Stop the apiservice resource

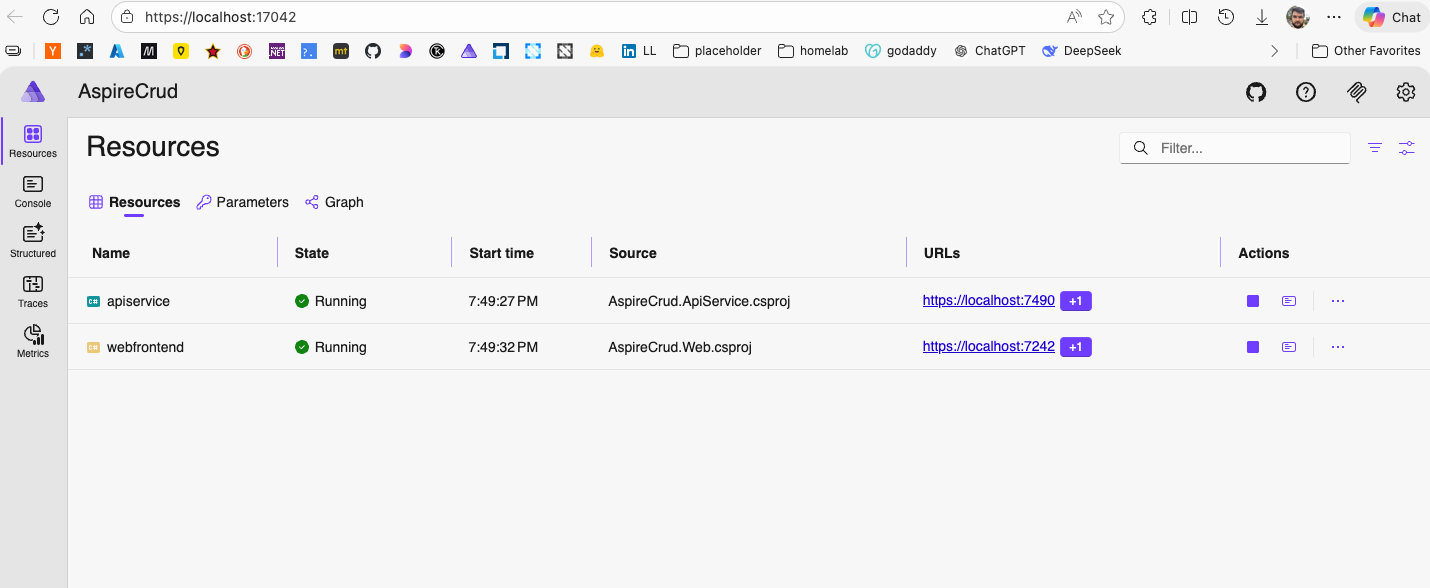1253,301
